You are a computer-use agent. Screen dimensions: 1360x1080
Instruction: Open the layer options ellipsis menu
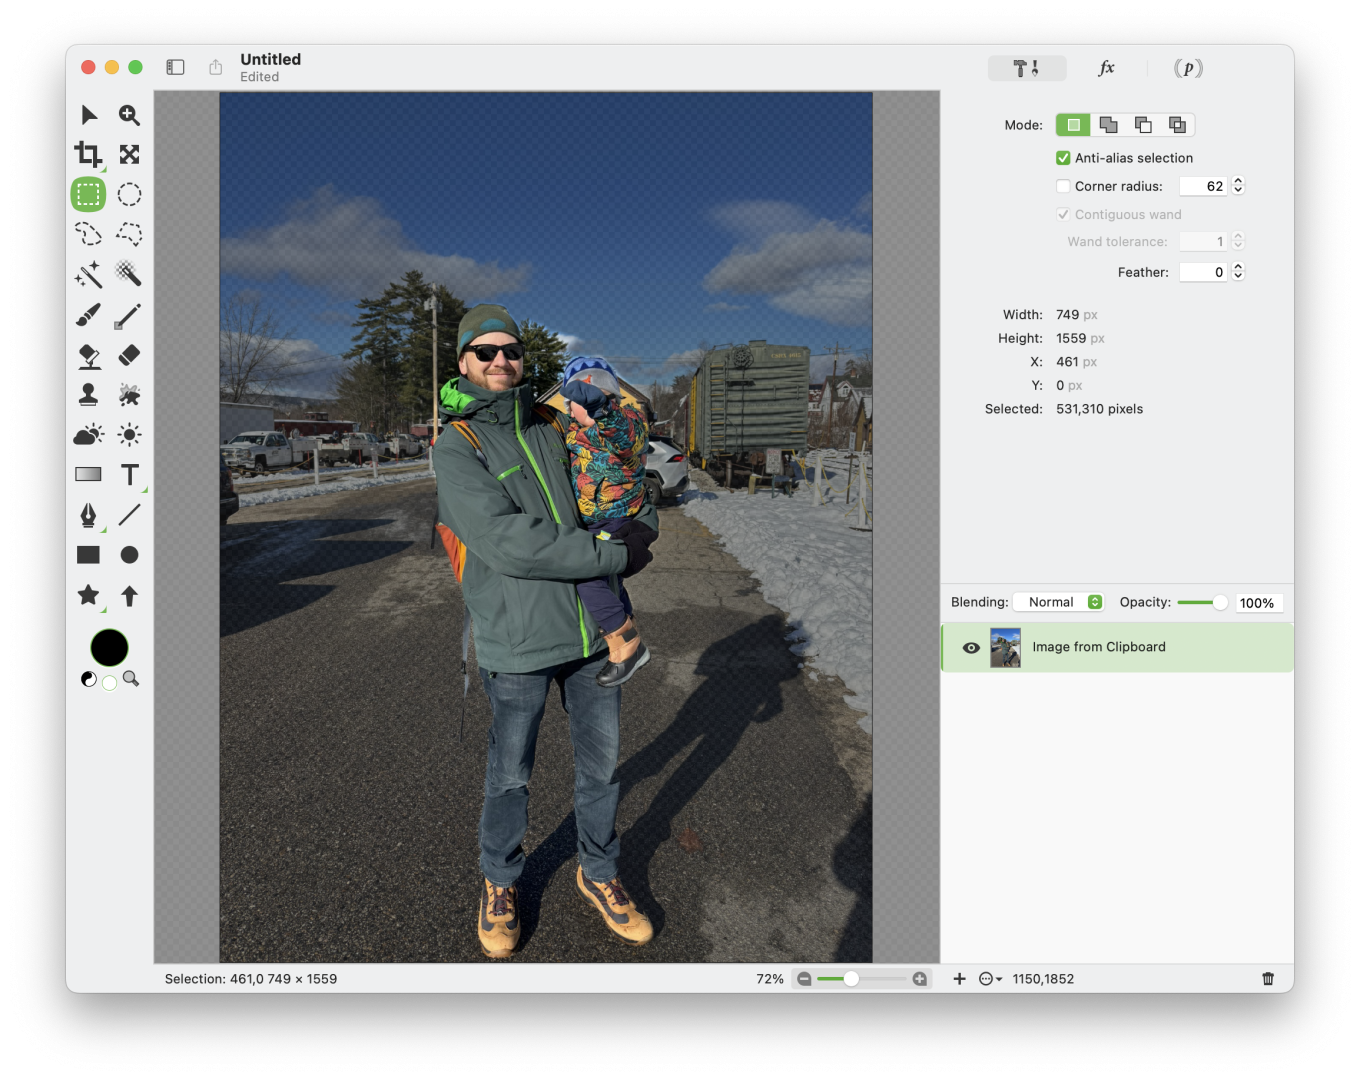(990, 979)
